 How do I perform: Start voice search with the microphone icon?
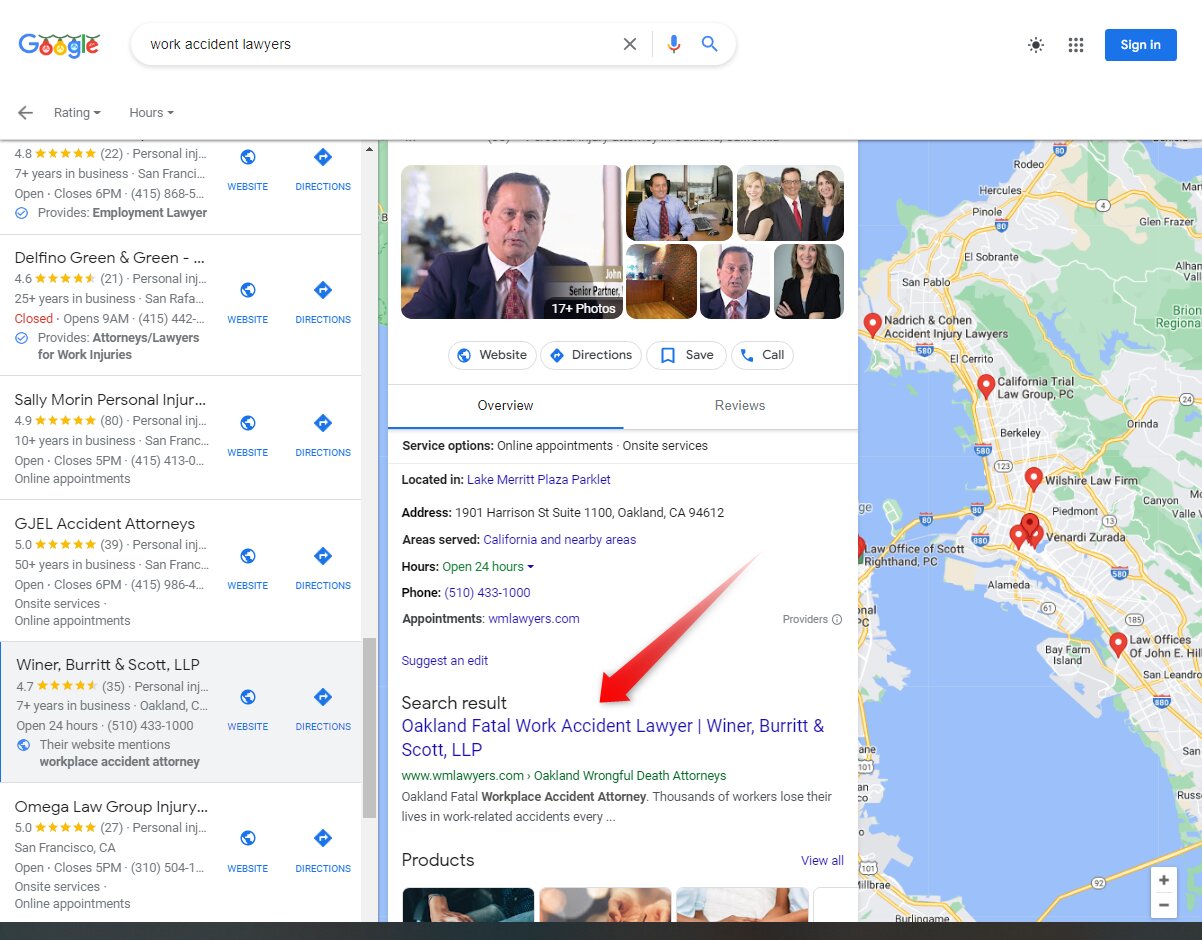(672, 44)
